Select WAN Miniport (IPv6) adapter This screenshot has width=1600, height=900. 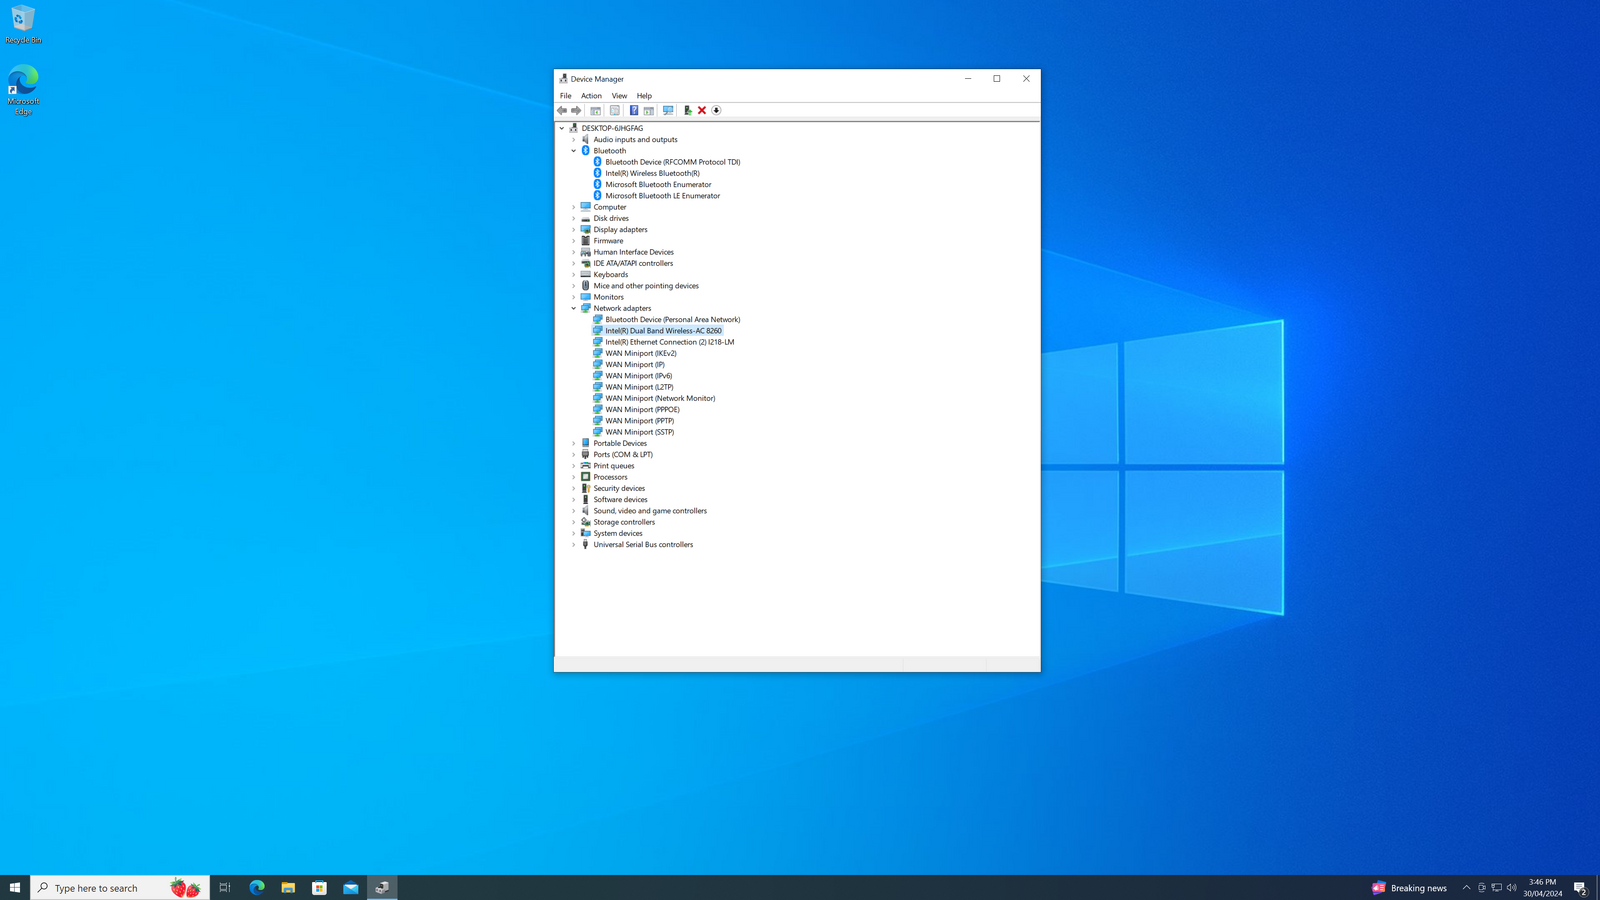click(x=638, y=376)
